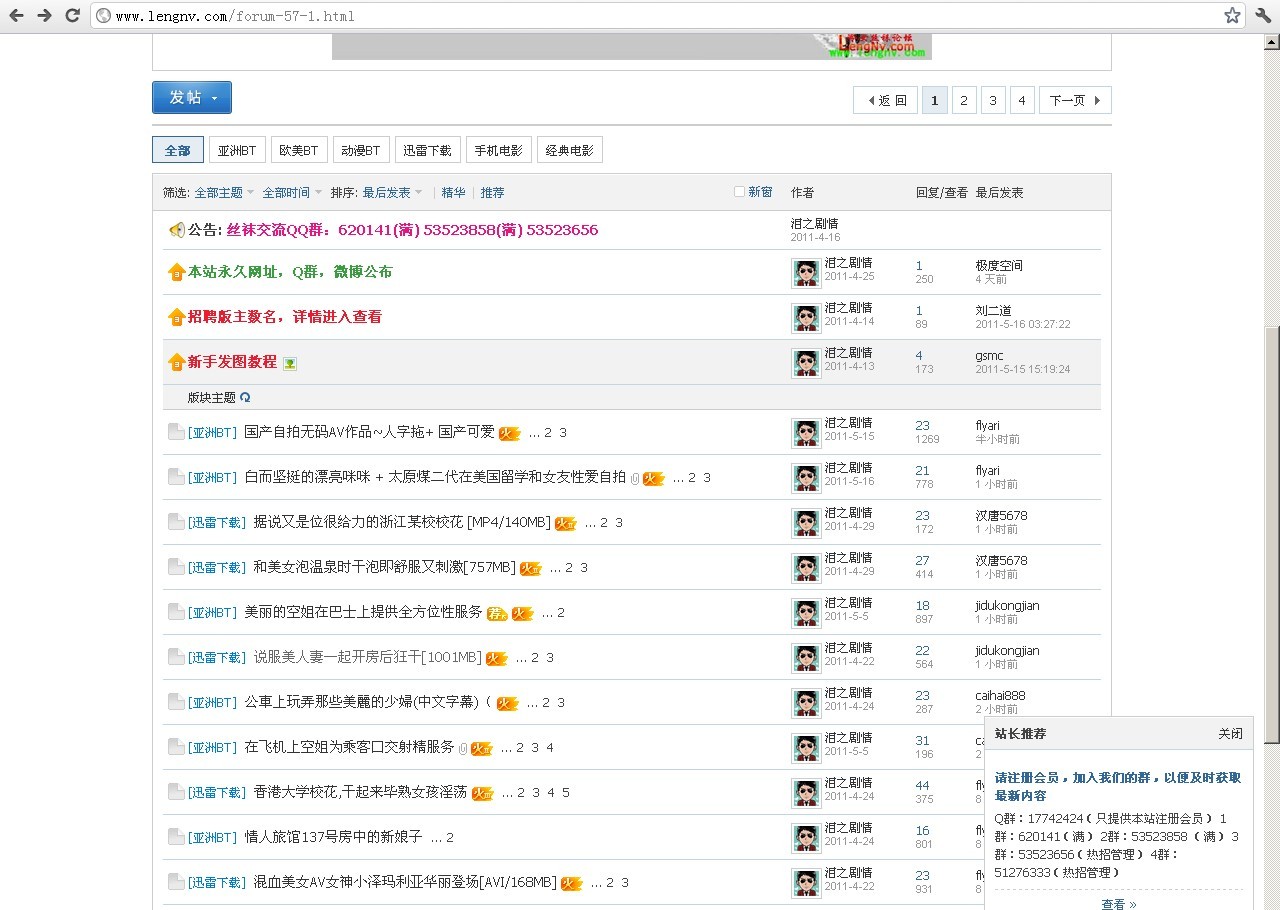The height and width of the screenshot is (910, 1280).
Task: Click the 下一页 pagination button
Action: [1074, 100]
